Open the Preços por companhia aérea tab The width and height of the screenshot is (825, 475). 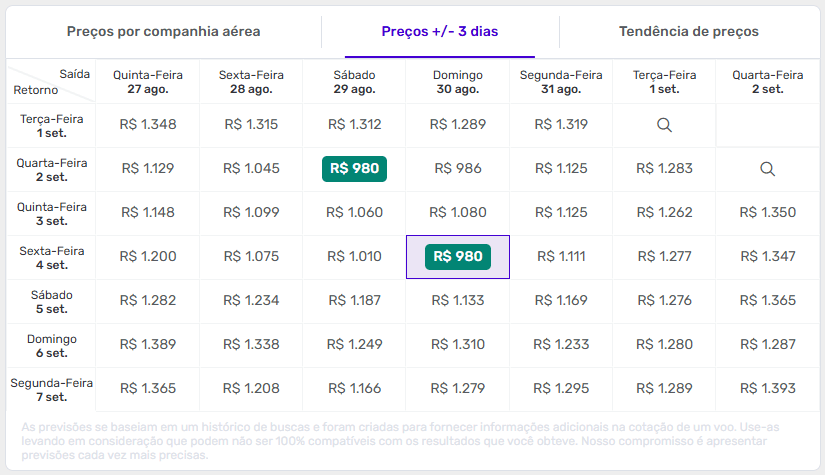[164, 31]
